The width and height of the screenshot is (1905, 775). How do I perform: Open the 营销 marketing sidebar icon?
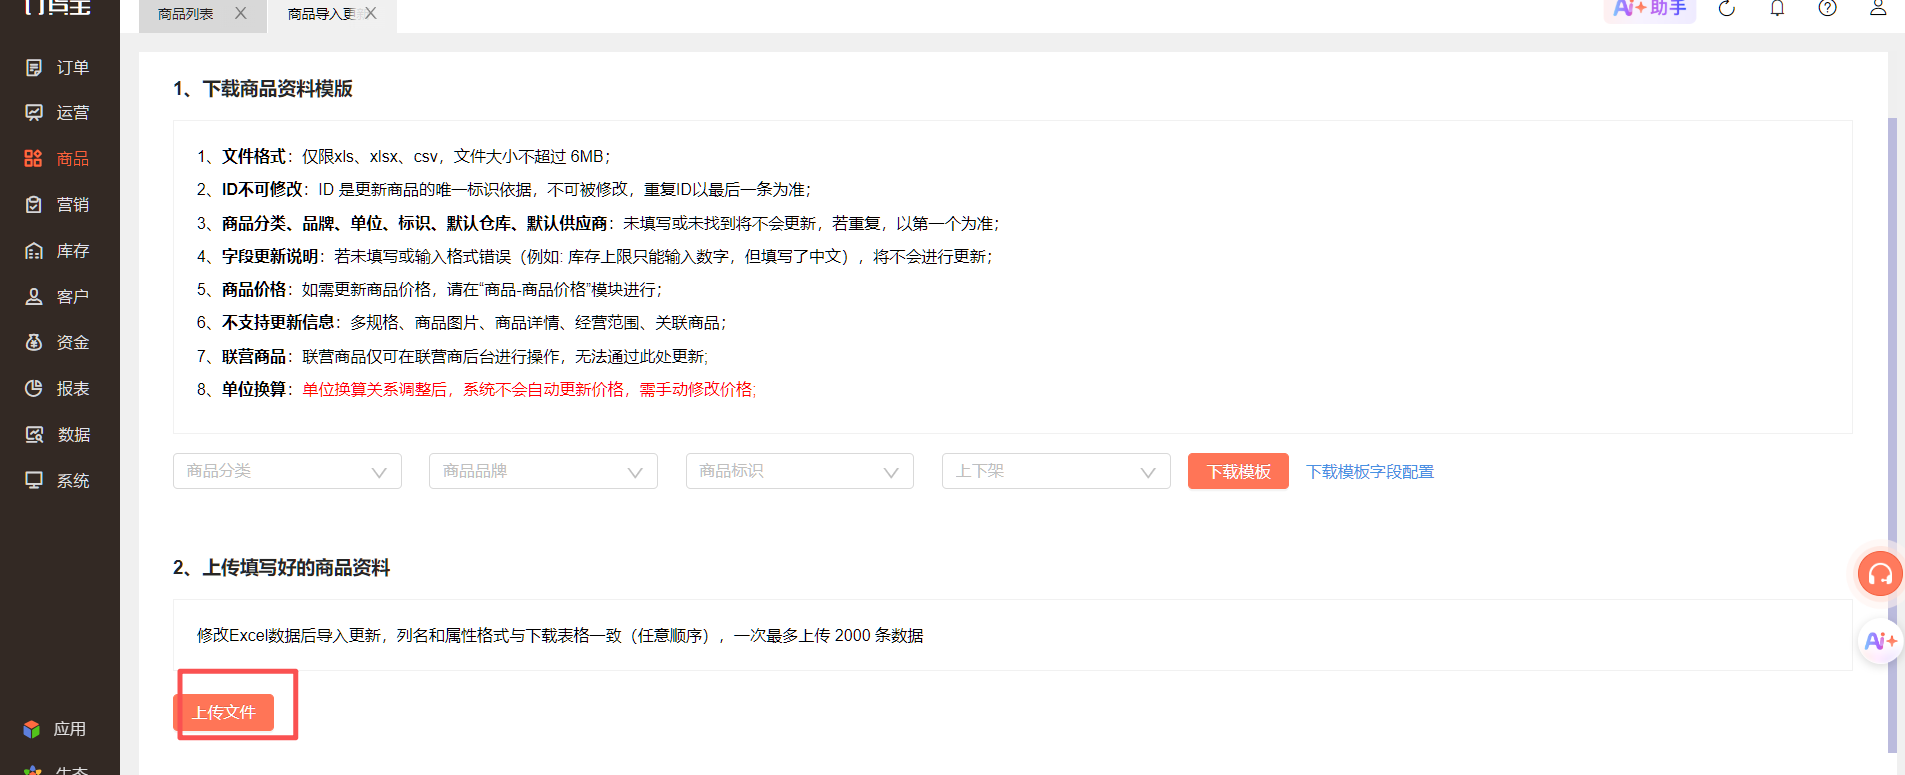pyautogui.click(x=34, y=205)
